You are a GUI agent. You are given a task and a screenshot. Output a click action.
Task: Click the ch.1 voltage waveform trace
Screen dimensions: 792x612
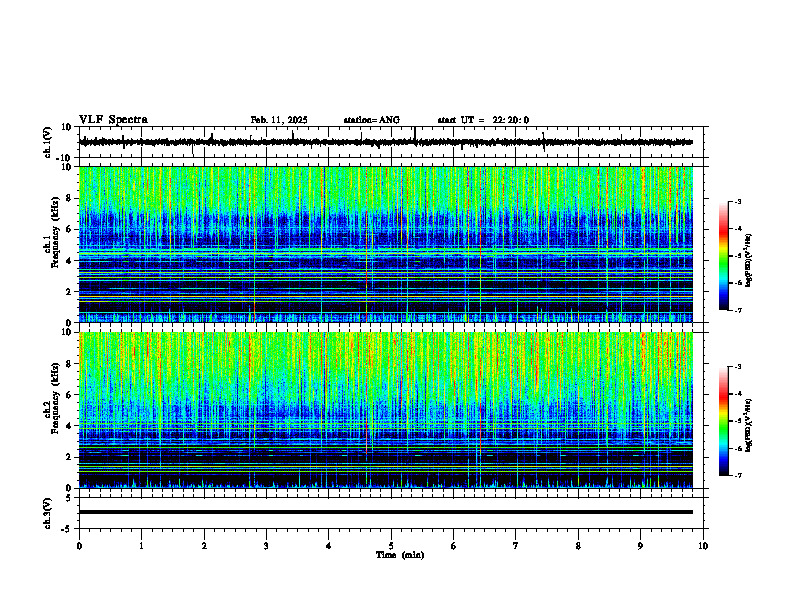coord(386,142)
